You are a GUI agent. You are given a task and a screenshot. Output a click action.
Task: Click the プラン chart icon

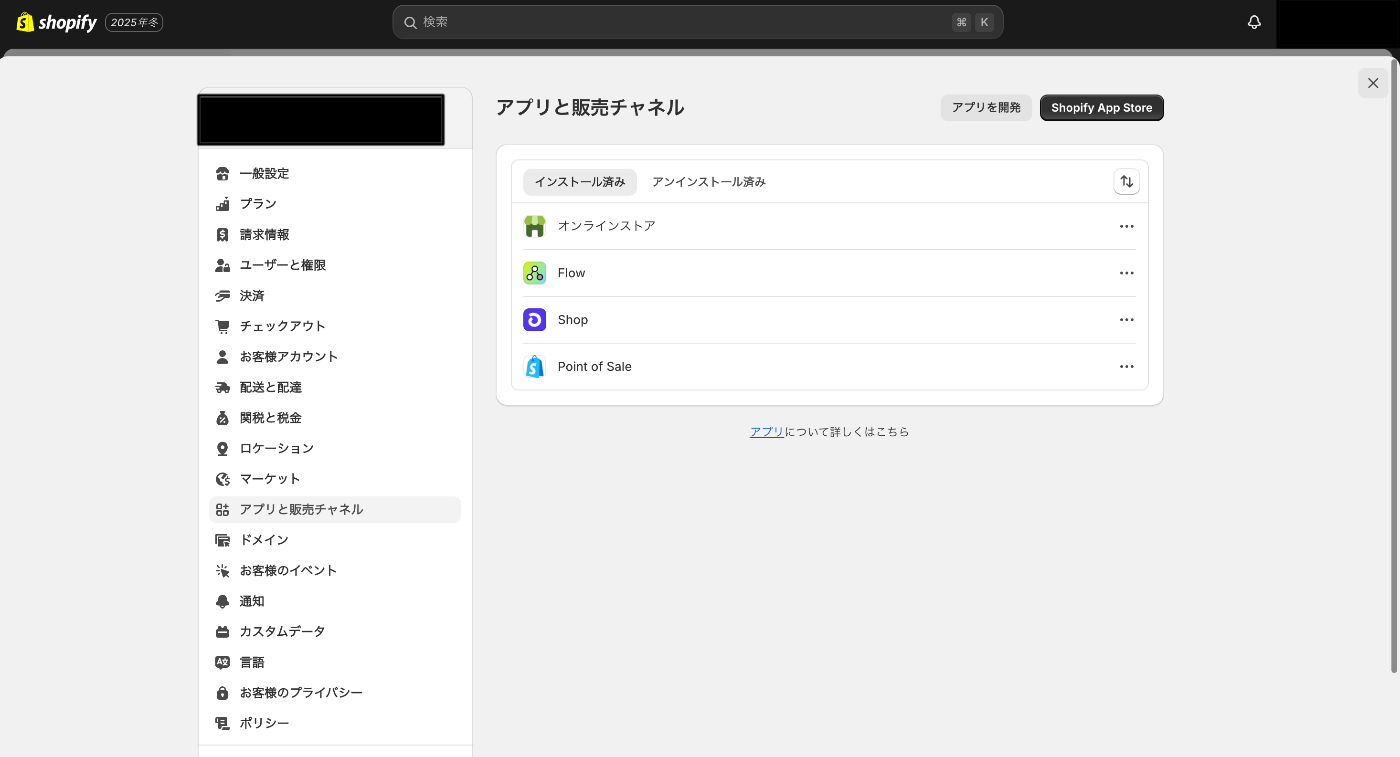[223, 204]
